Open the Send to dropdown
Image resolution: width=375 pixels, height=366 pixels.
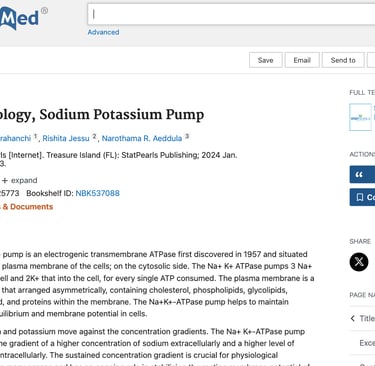click(x=343, y=60)
